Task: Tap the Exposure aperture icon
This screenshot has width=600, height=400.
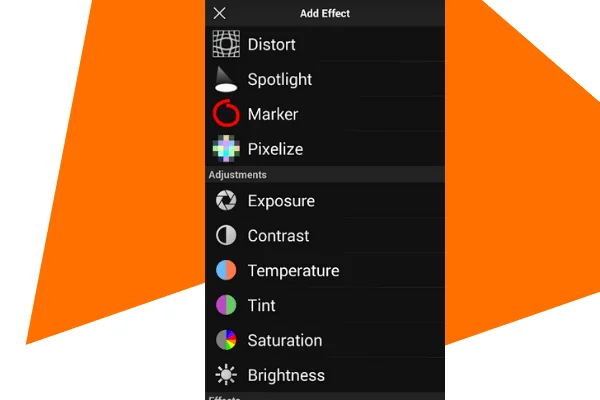Action: click(x=226, y=201)
